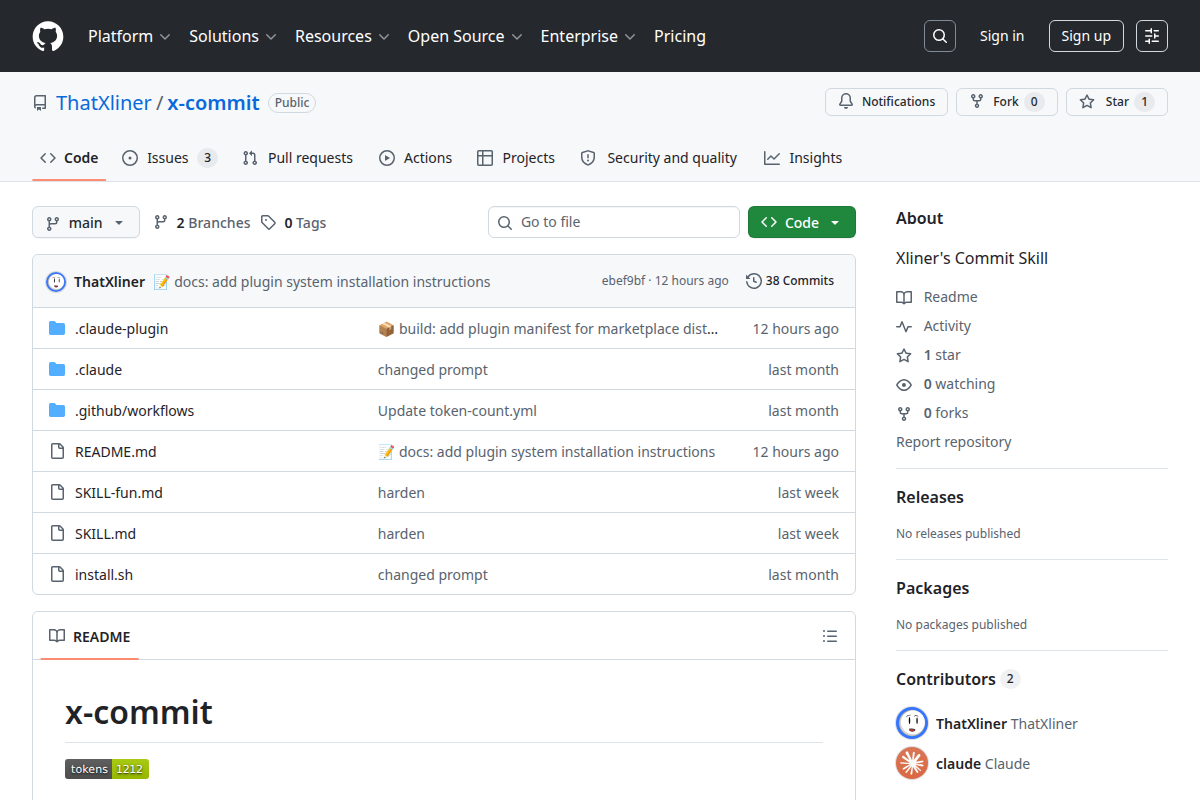Click the Sign up button
Viewport: 1200px width, 800px height.
(1086, 36)
